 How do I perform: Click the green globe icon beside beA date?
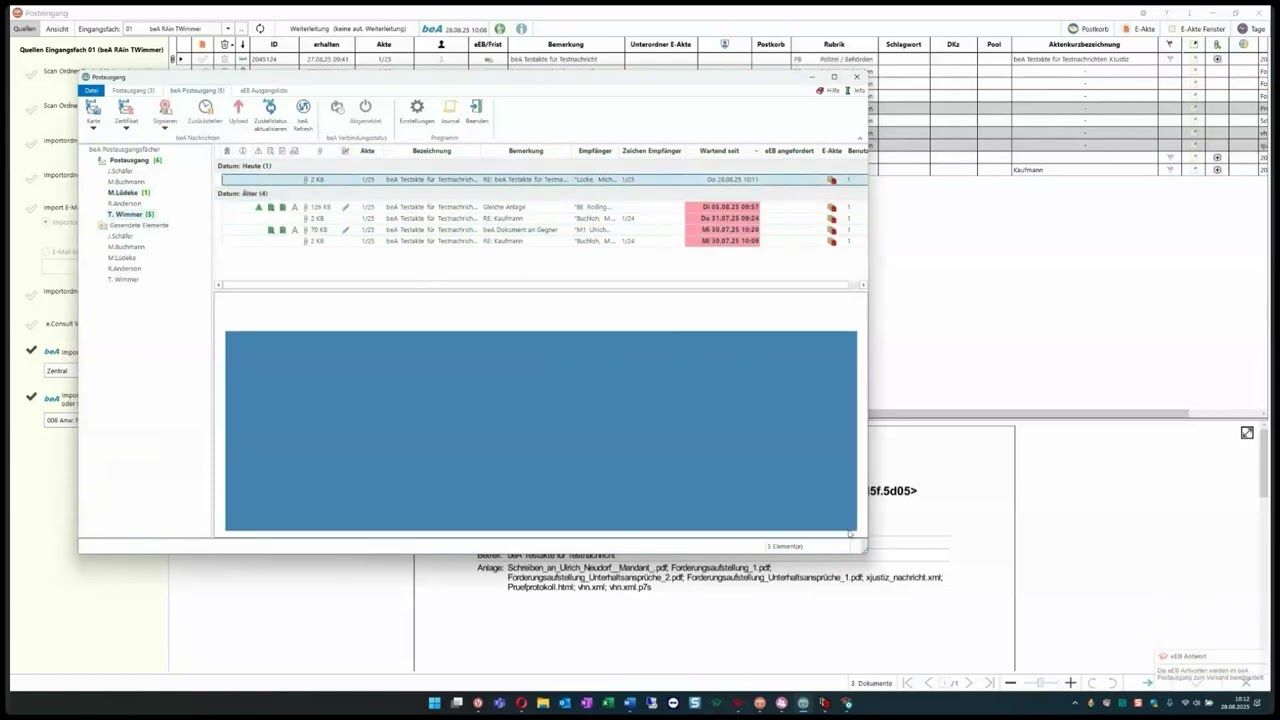point(500,29)
